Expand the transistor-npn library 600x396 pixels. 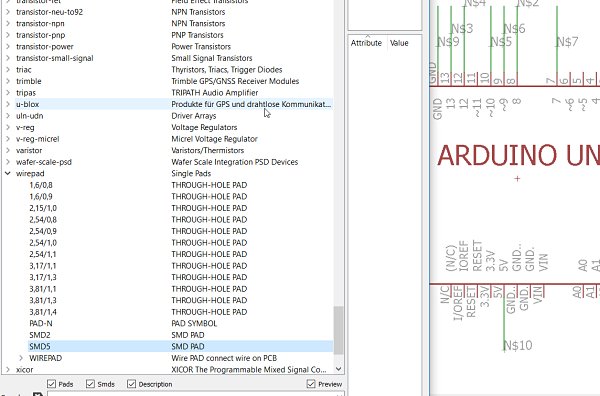[x=8, y=23]
